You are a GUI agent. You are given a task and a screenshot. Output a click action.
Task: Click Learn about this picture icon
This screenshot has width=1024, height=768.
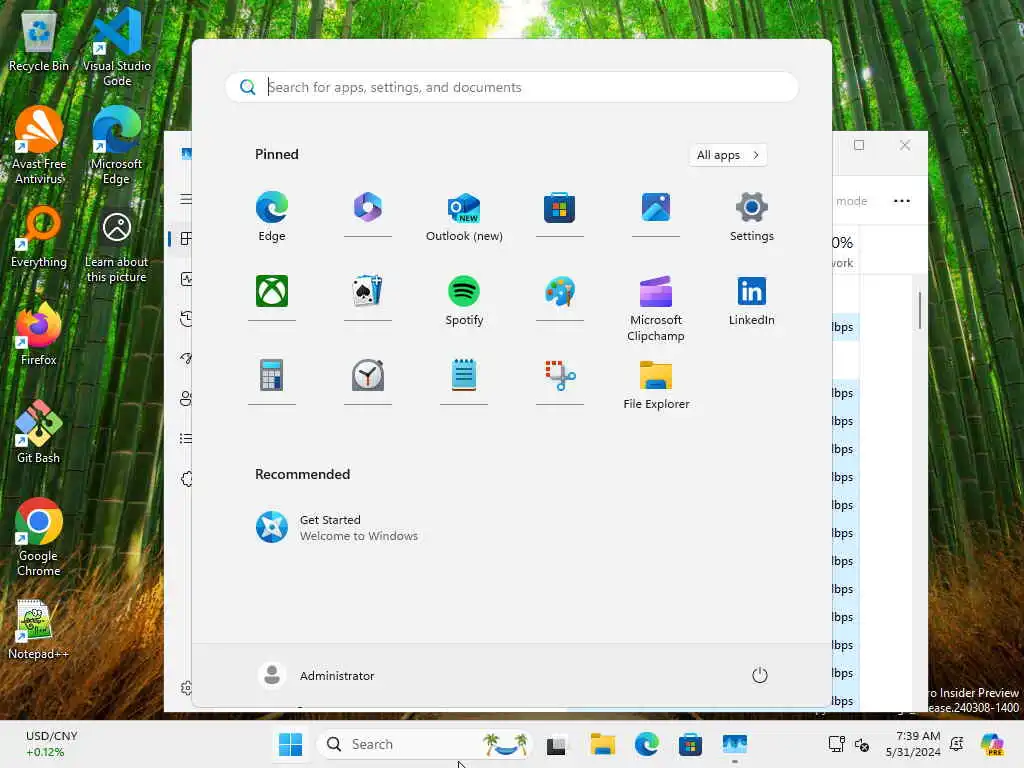pos(116,247)
